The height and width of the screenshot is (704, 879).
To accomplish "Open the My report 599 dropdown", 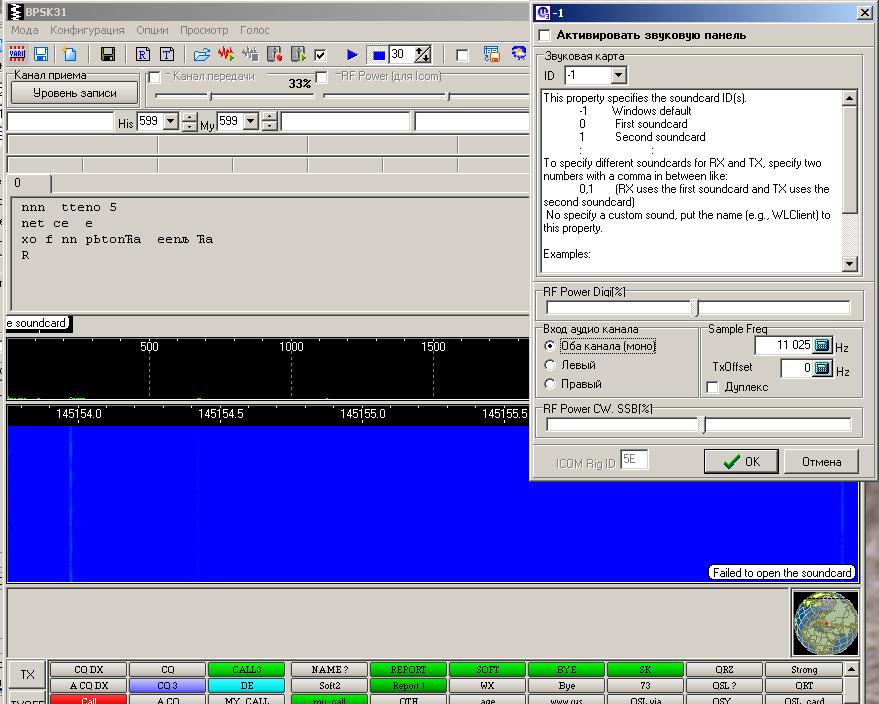I will [251, 122].
